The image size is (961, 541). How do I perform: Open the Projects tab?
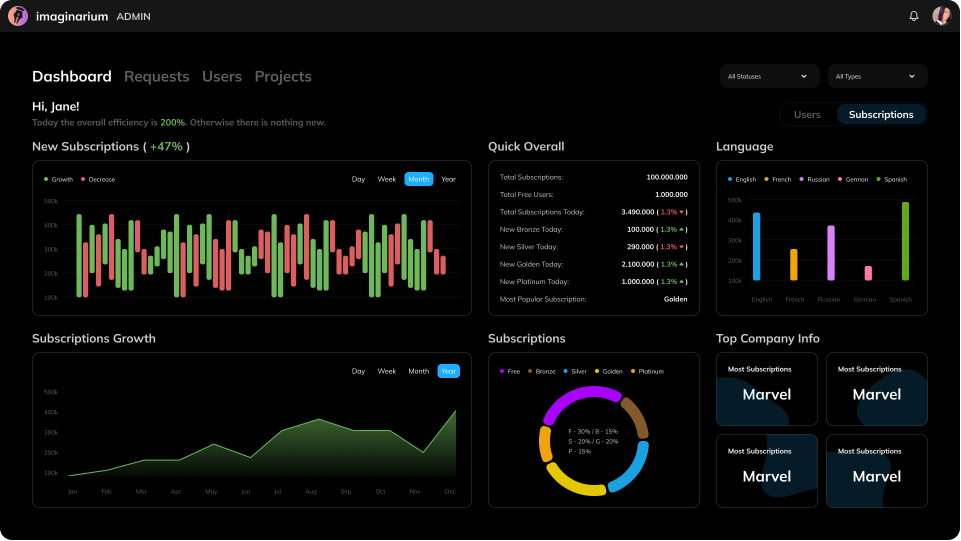(x=283, y=77)
